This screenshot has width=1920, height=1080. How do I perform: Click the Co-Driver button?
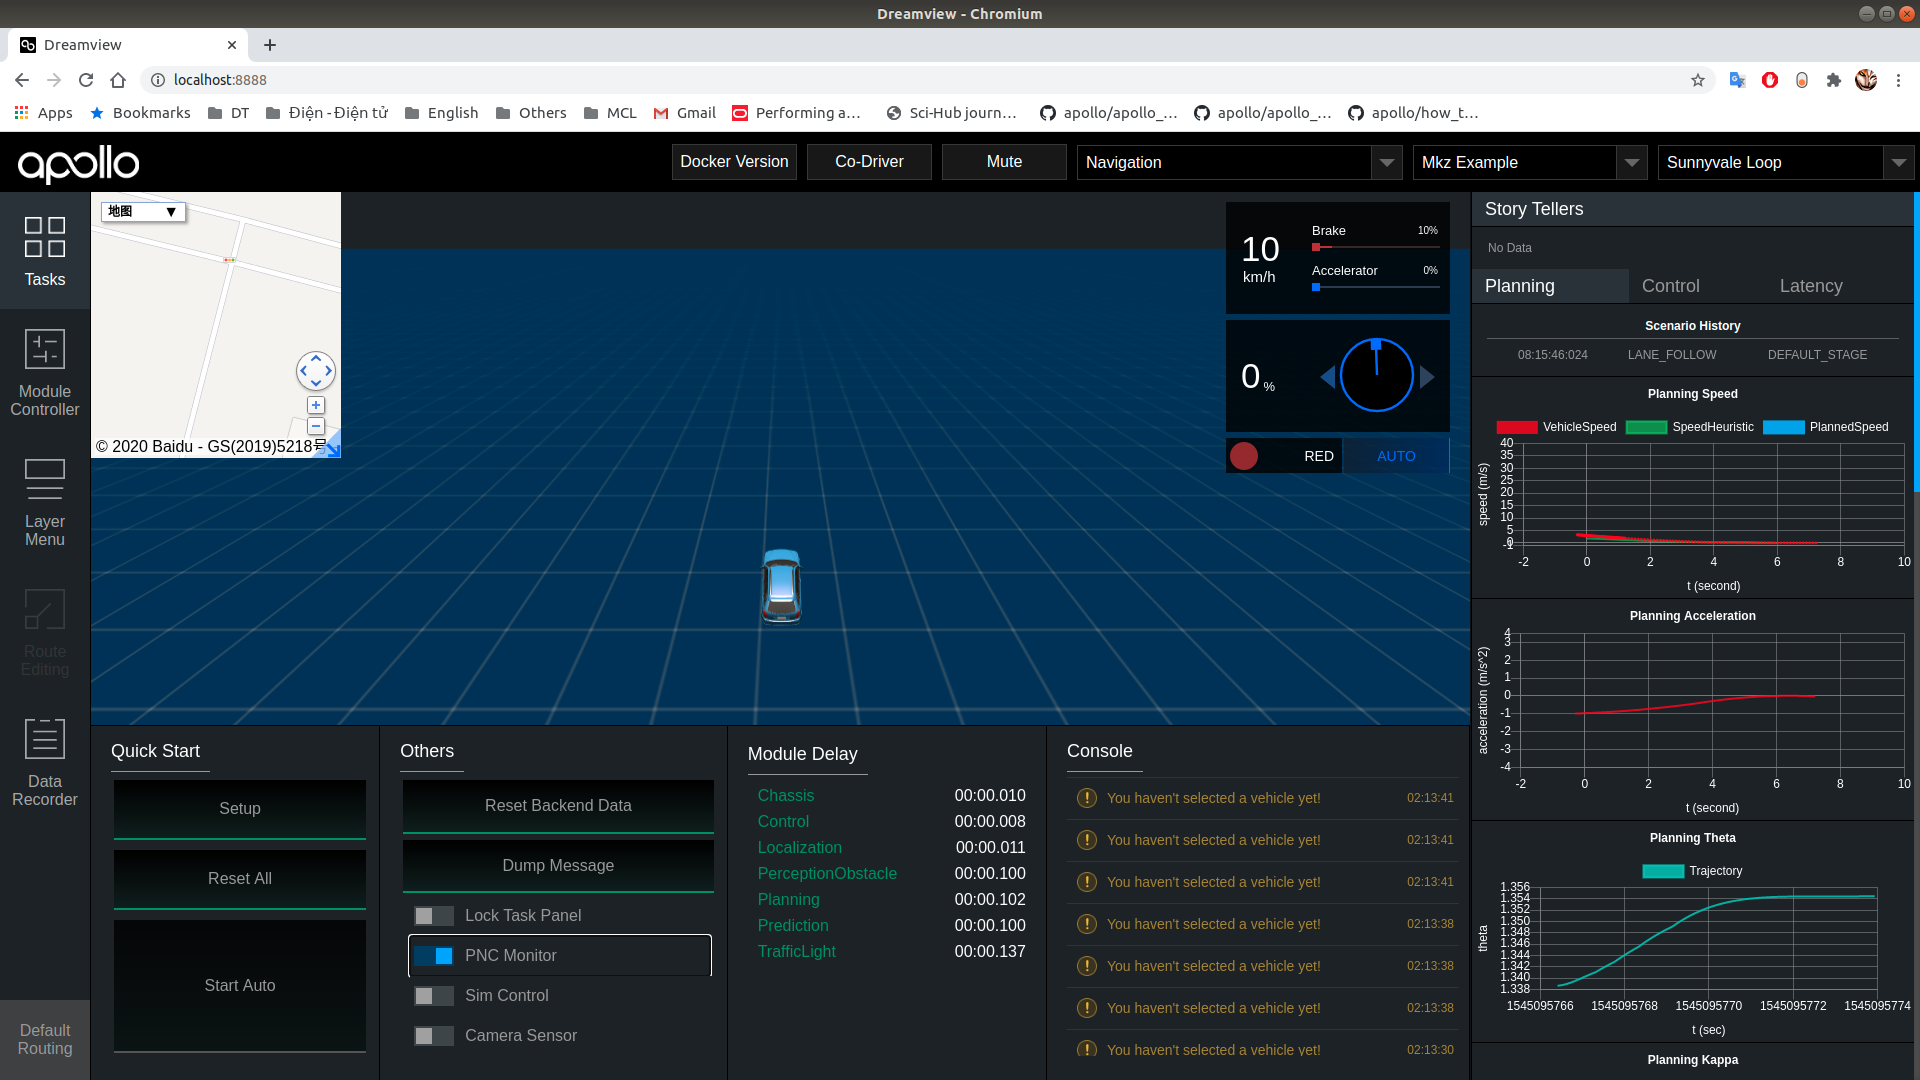(x=869, y=162)
